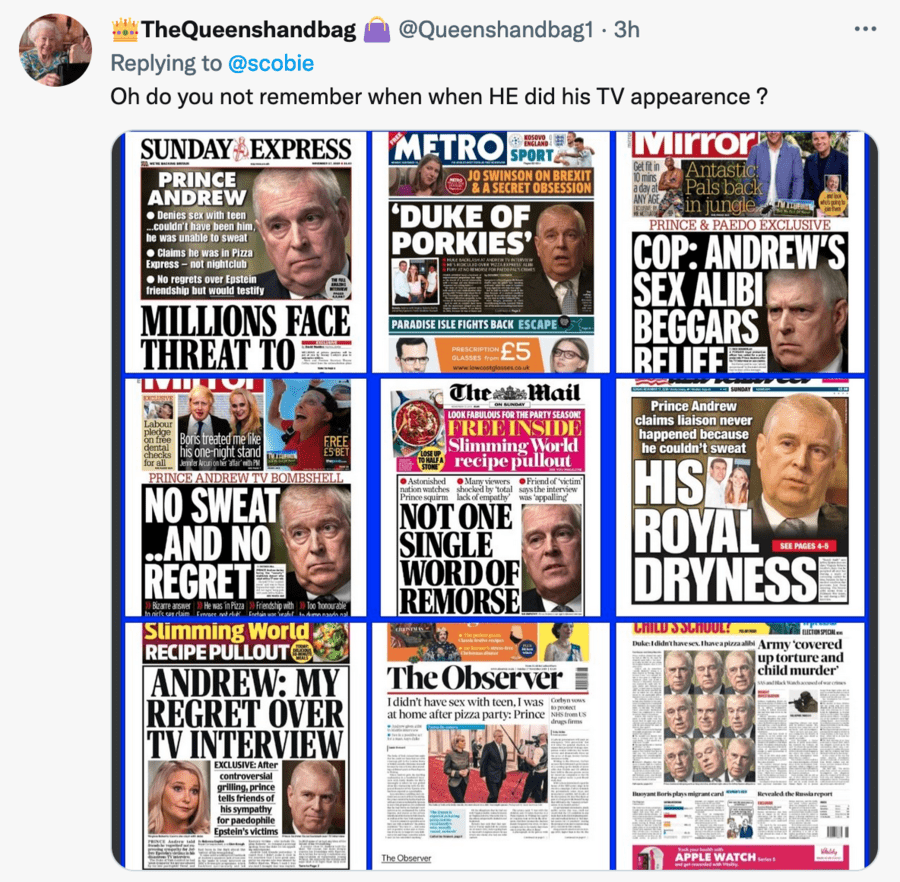The image size is (900, 882).
Task: Open the Sunday Express Prince Andrew front page
Action: tap(246, 253)
